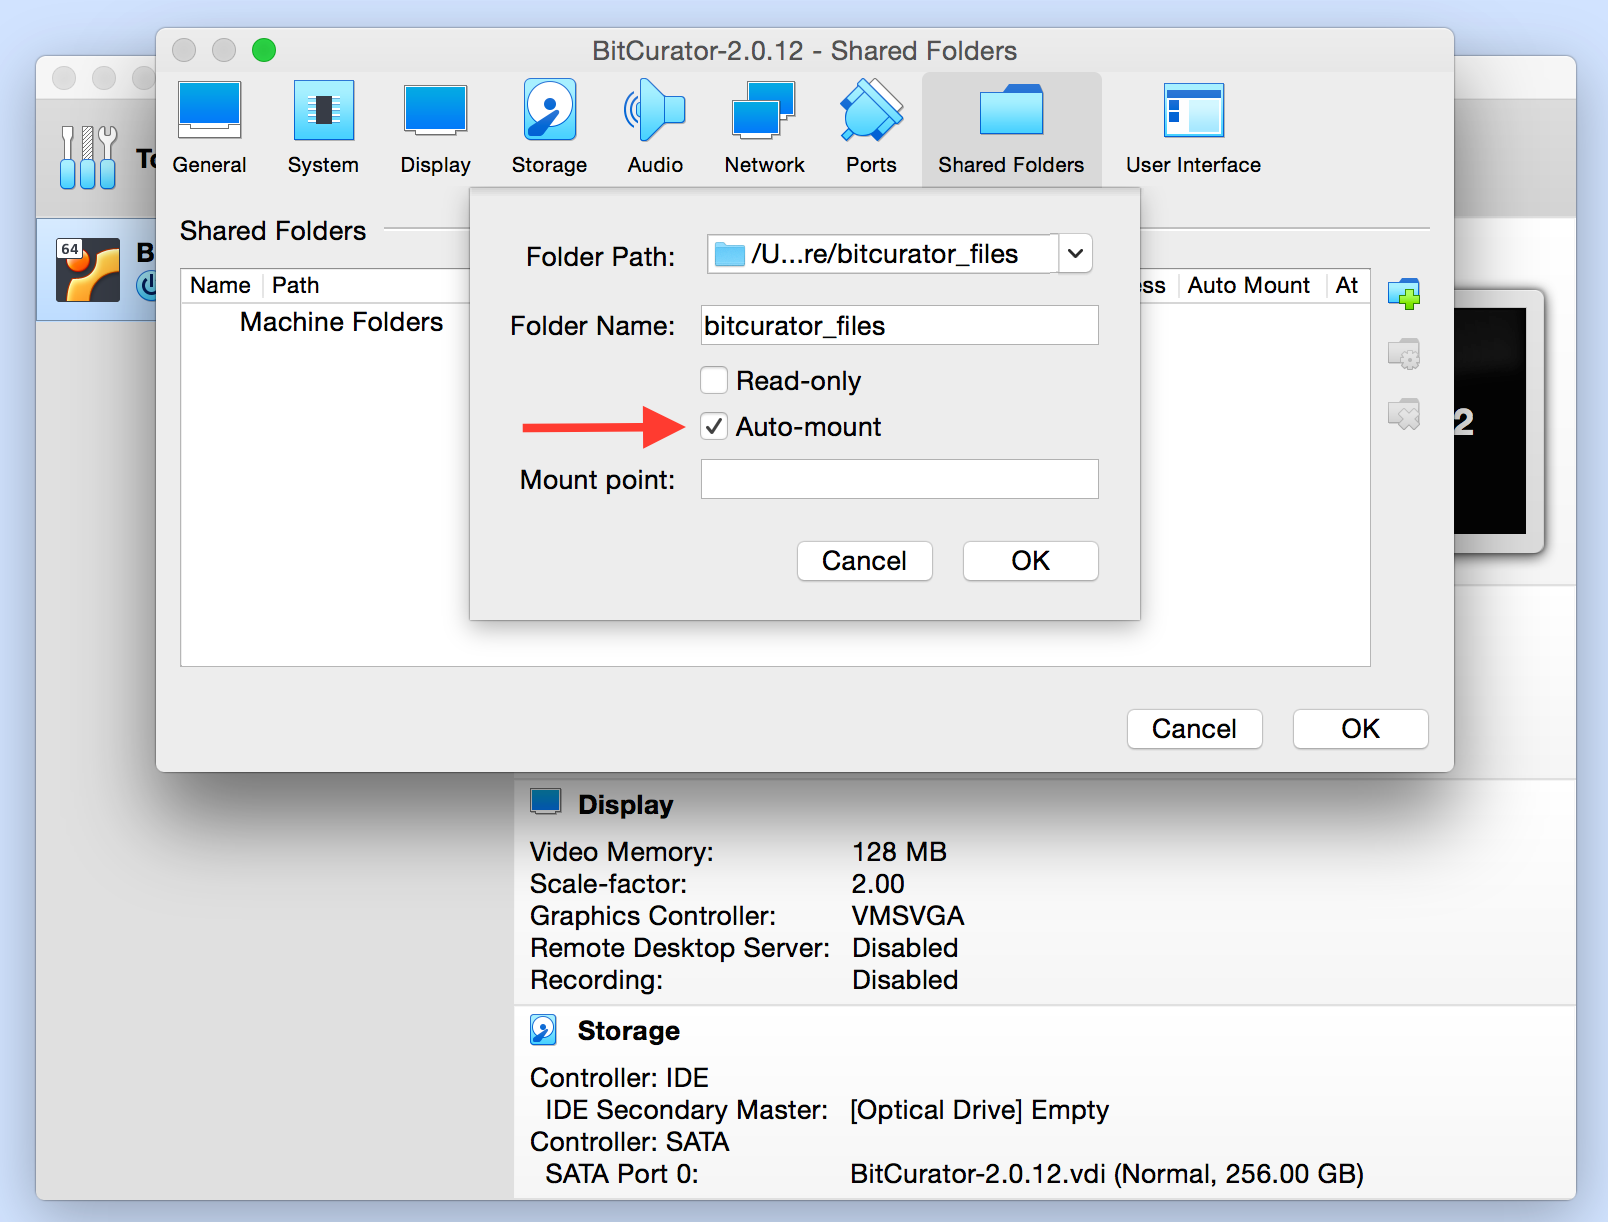Image resolution: width=1608 pixels, height=1222 pixels.
Task: Toggle the Read-only checkbox
Action: pos(714,380)
